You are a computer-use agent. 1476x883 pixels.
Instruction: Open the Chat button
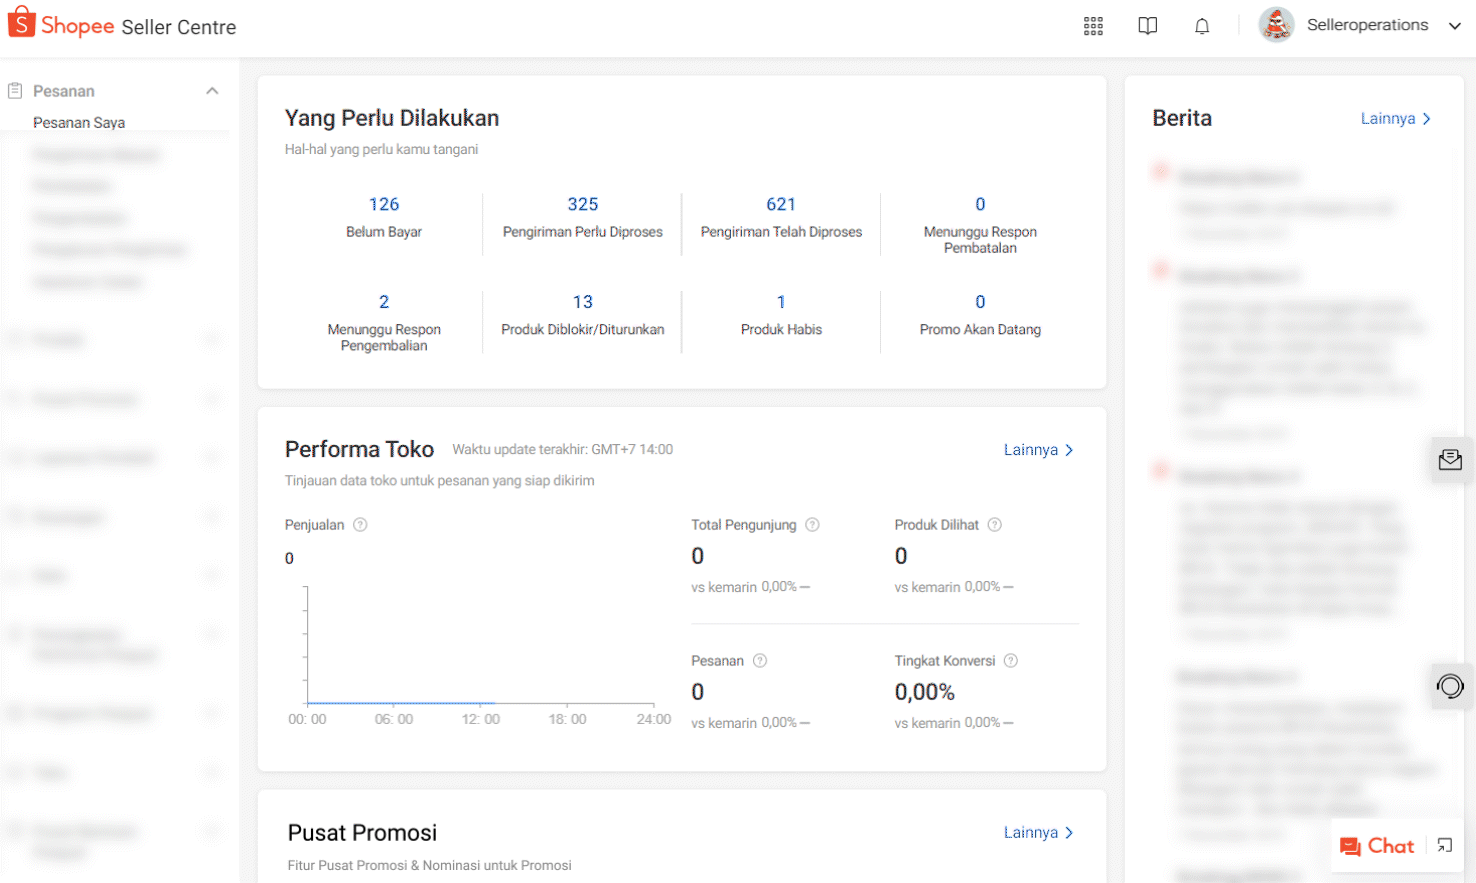[x=1378, y=846]
